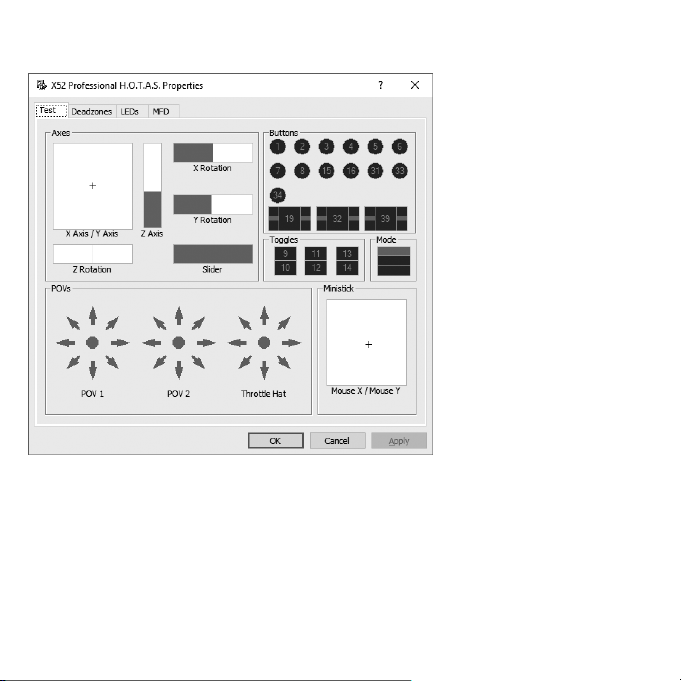This screenshot has height=681, width=681.
Task: Open the MFD tab
Action: [x=163, y=112]
